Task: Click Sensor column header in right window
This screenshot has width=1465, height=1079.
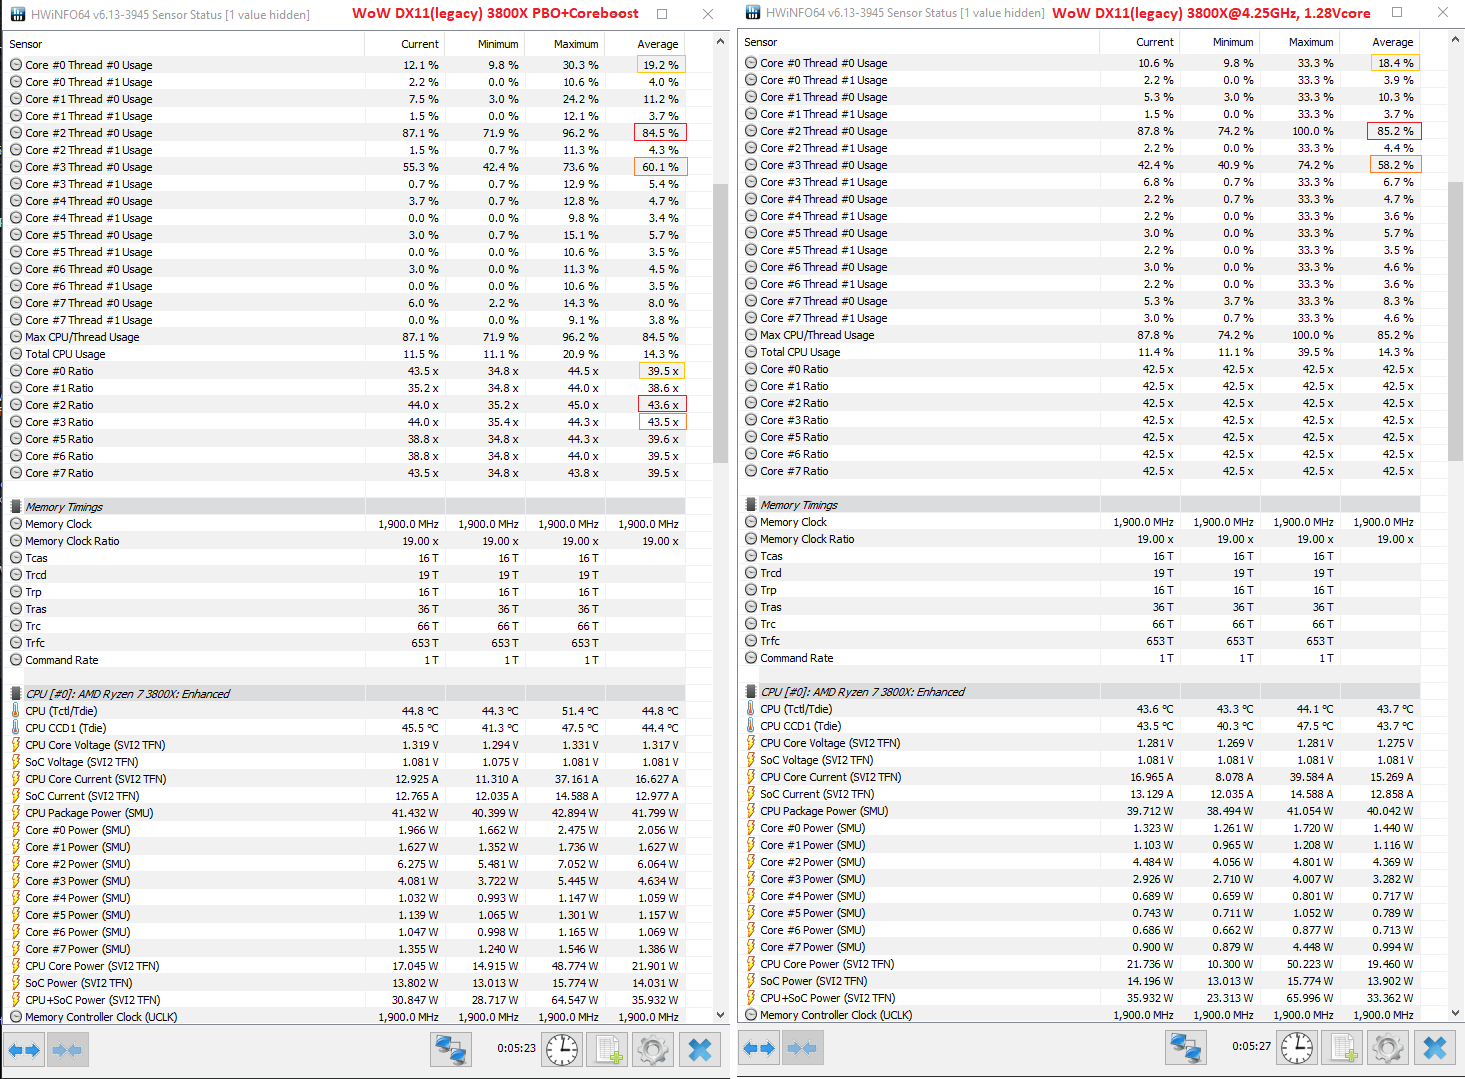Action: (x=919, y=42)
